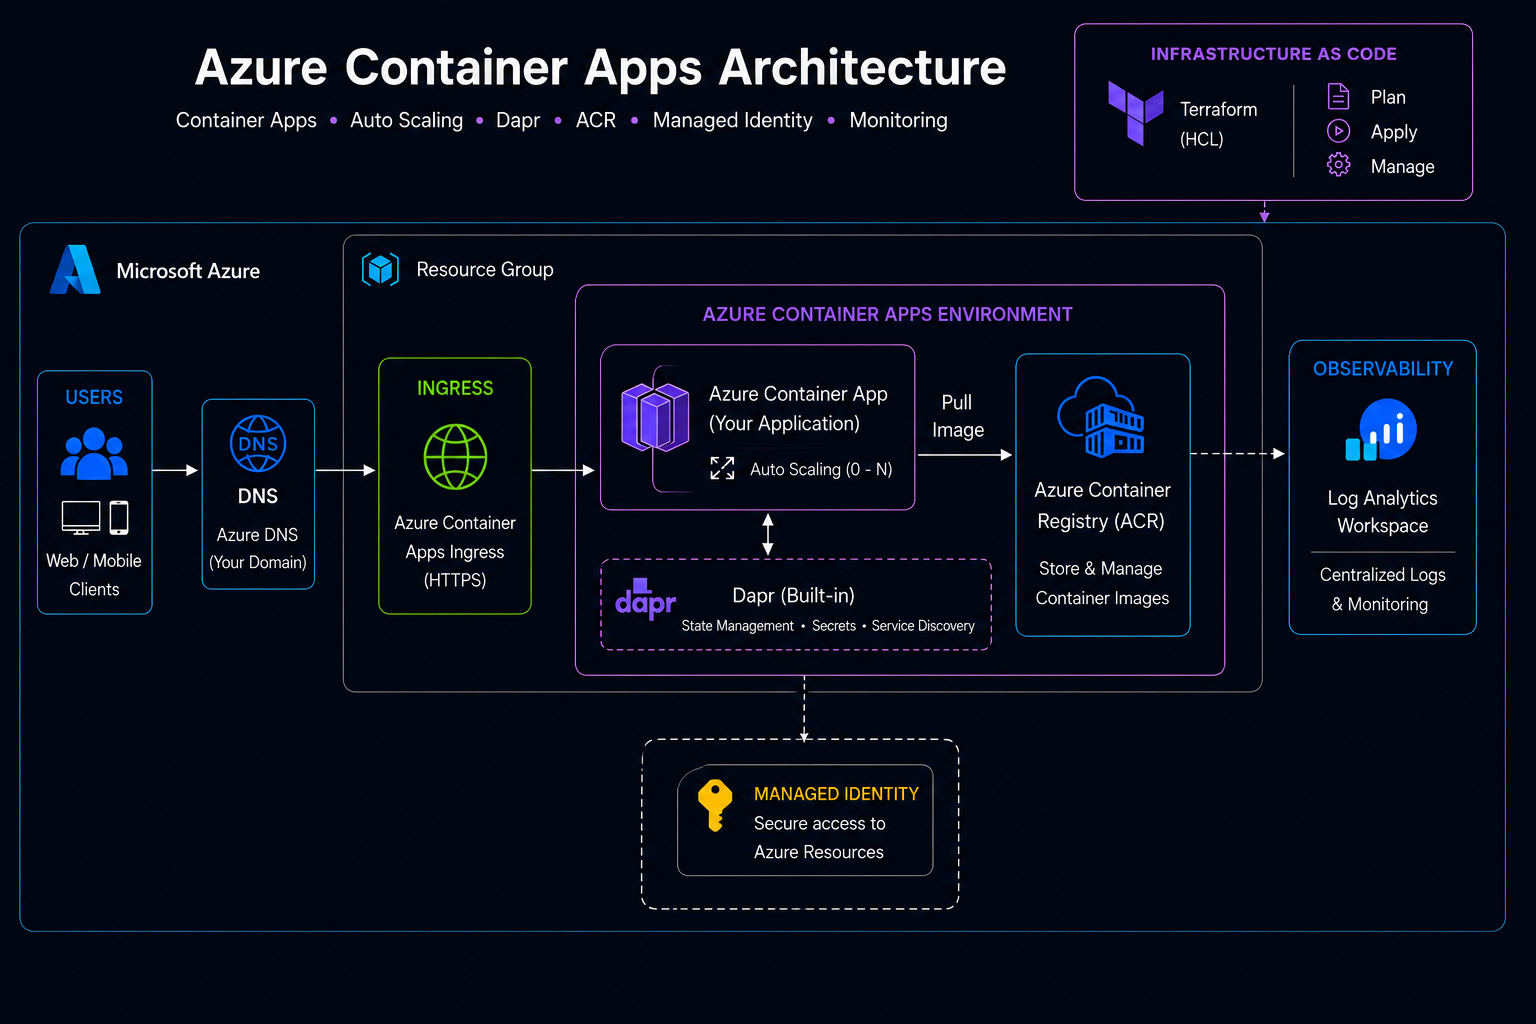This screenshot has width=1536, height=1024.
Task: Click the Auto Scaling (0 - N) text
Action: [x=821, y=469]
